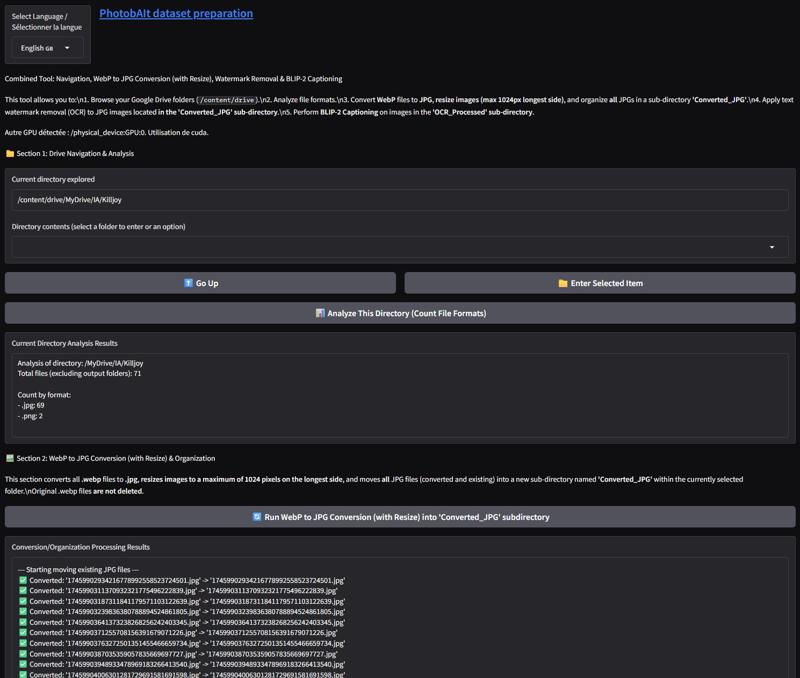Click the '- .png: 2' count line

(x=30, y=416)
